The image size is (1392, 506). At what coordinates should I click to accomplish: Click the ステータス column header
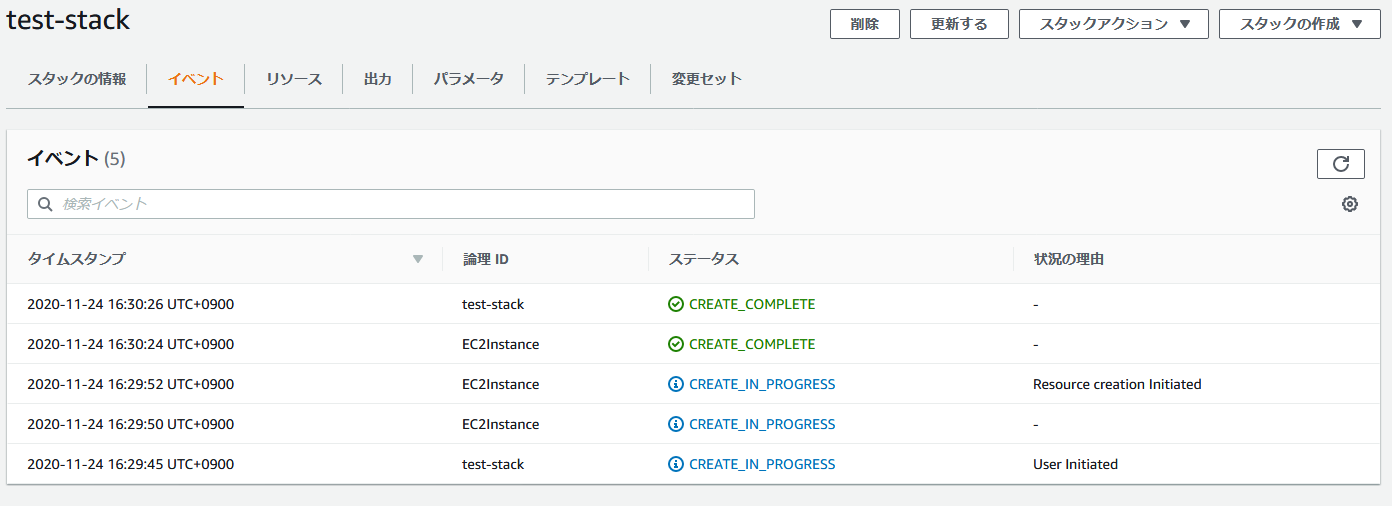[704, 259]
